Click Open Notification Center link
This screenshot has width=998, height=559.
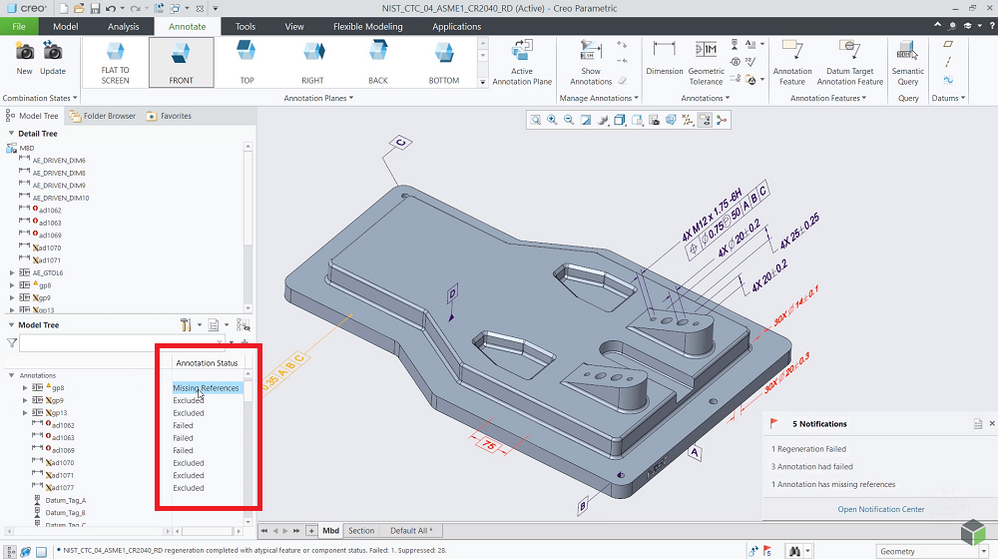click(x=882, y=509)
